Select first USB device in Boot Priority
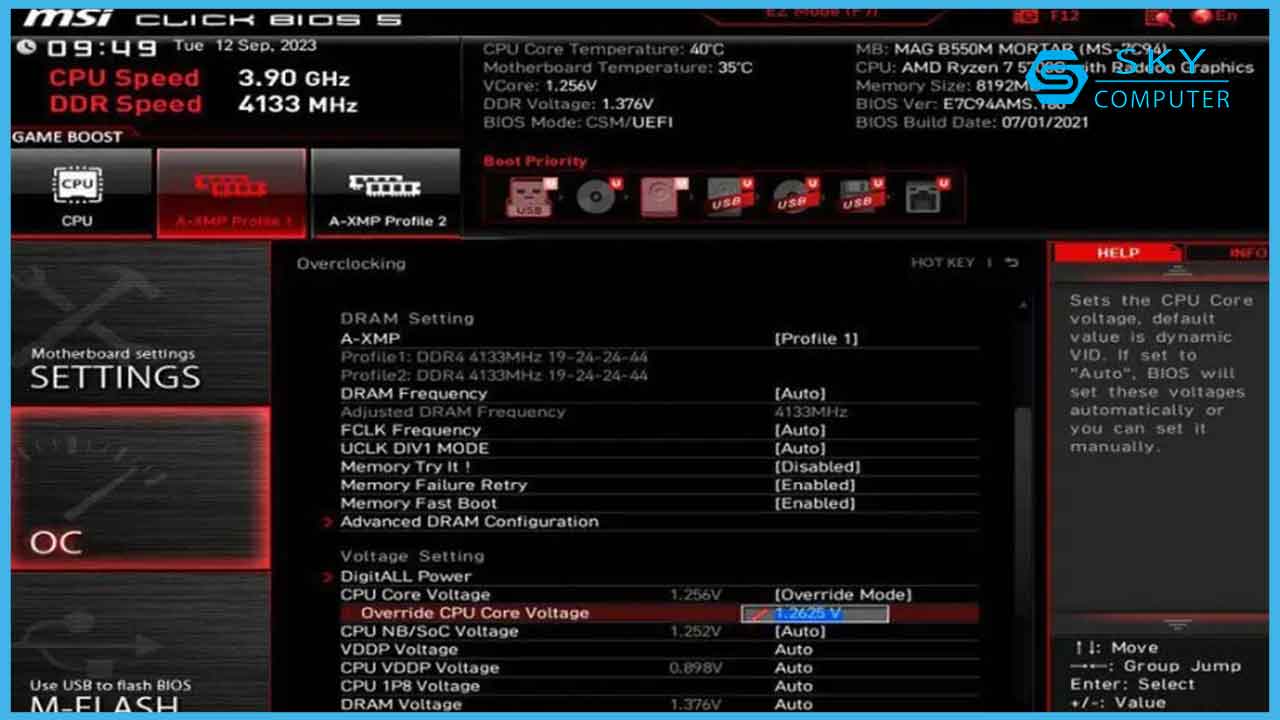This screenshot has width=1280, height=720. (529, 196)
